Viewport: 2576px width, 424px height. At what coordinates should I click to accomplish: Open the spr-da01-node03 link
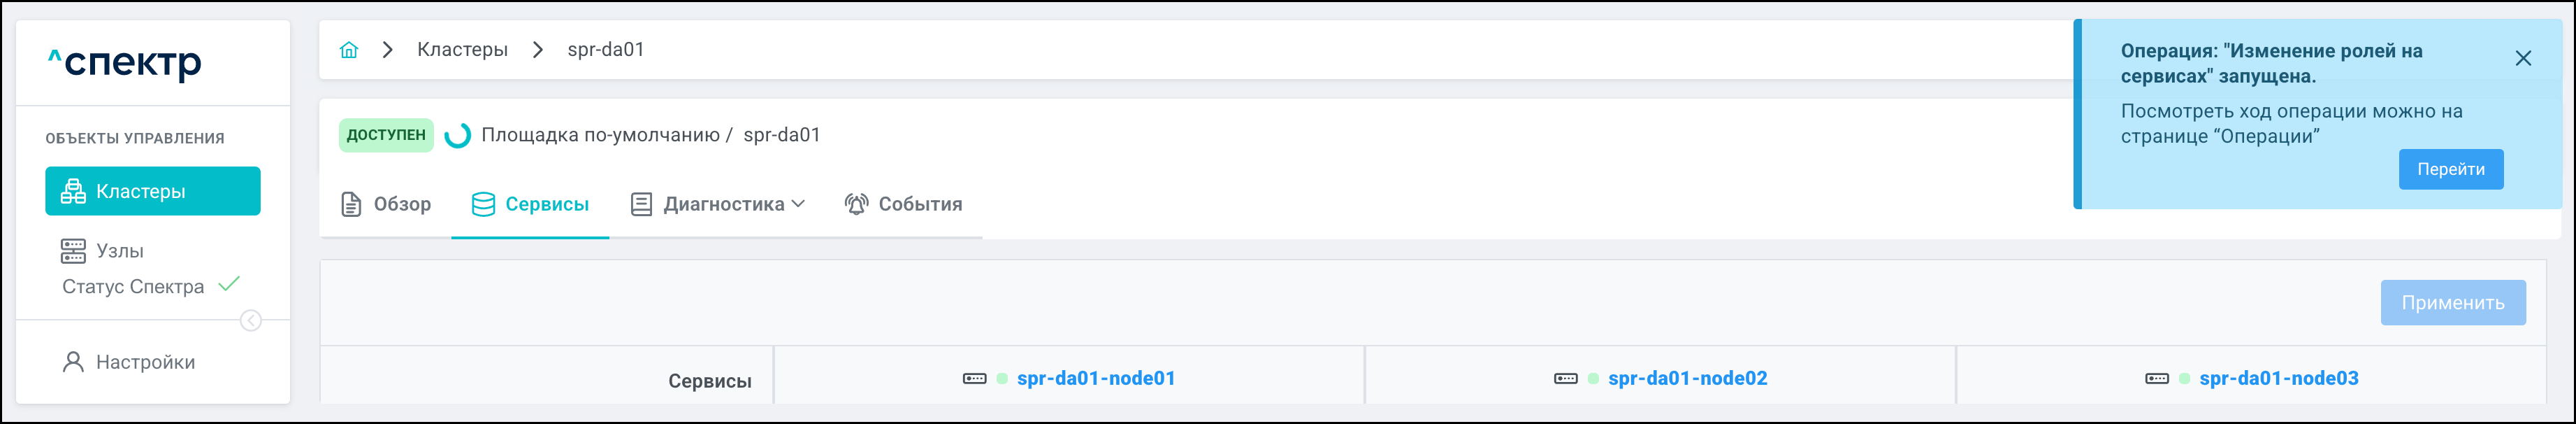pyautogui.click(x=2278, y=379)
